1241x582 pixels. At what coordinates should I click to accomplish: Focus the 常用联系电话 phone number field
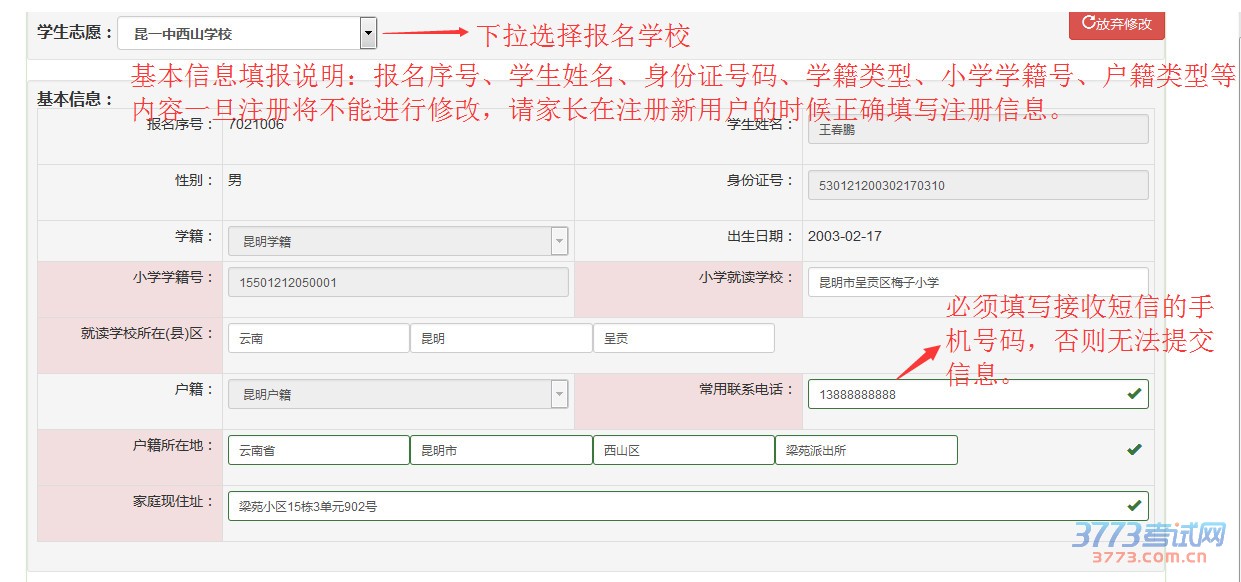[x=965, y=394]
